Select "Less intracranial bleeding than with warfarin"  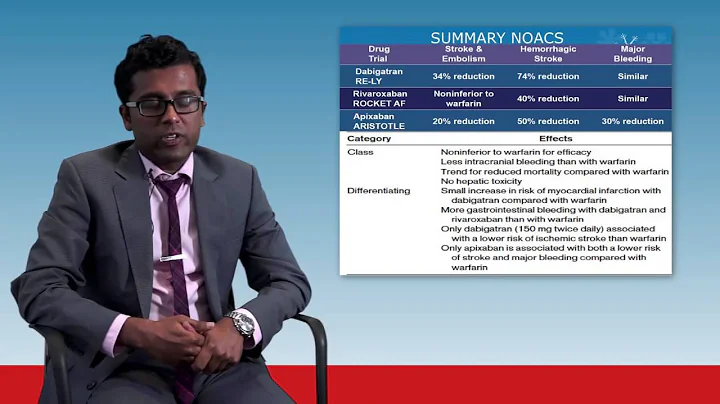(538, 162)
